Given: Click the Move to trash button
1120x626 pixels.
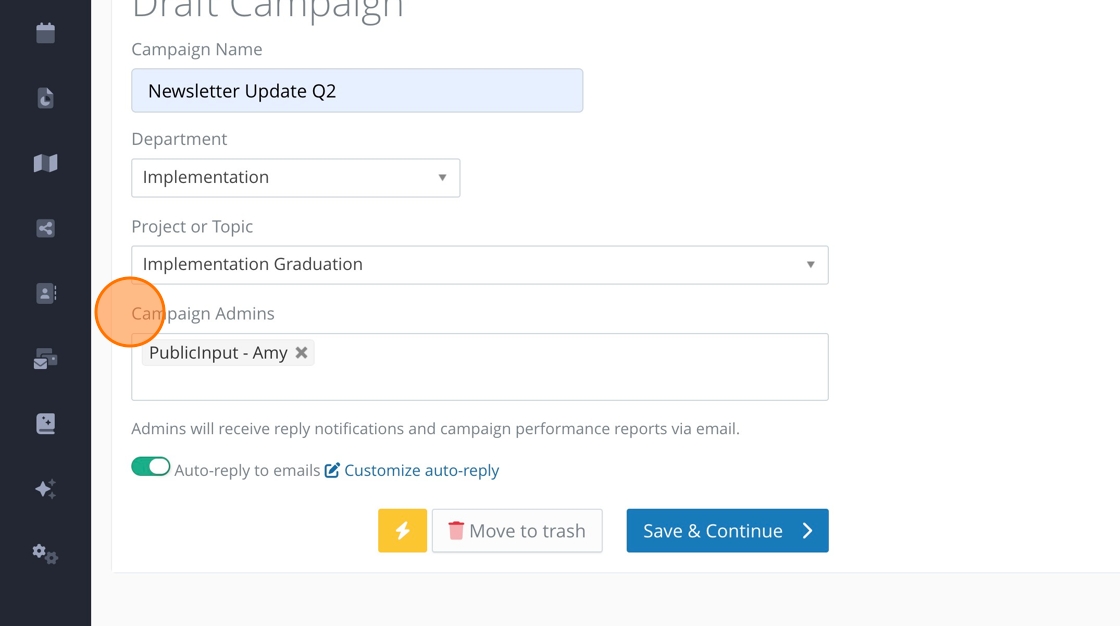Looking at the screenshot, I should 517,531.
